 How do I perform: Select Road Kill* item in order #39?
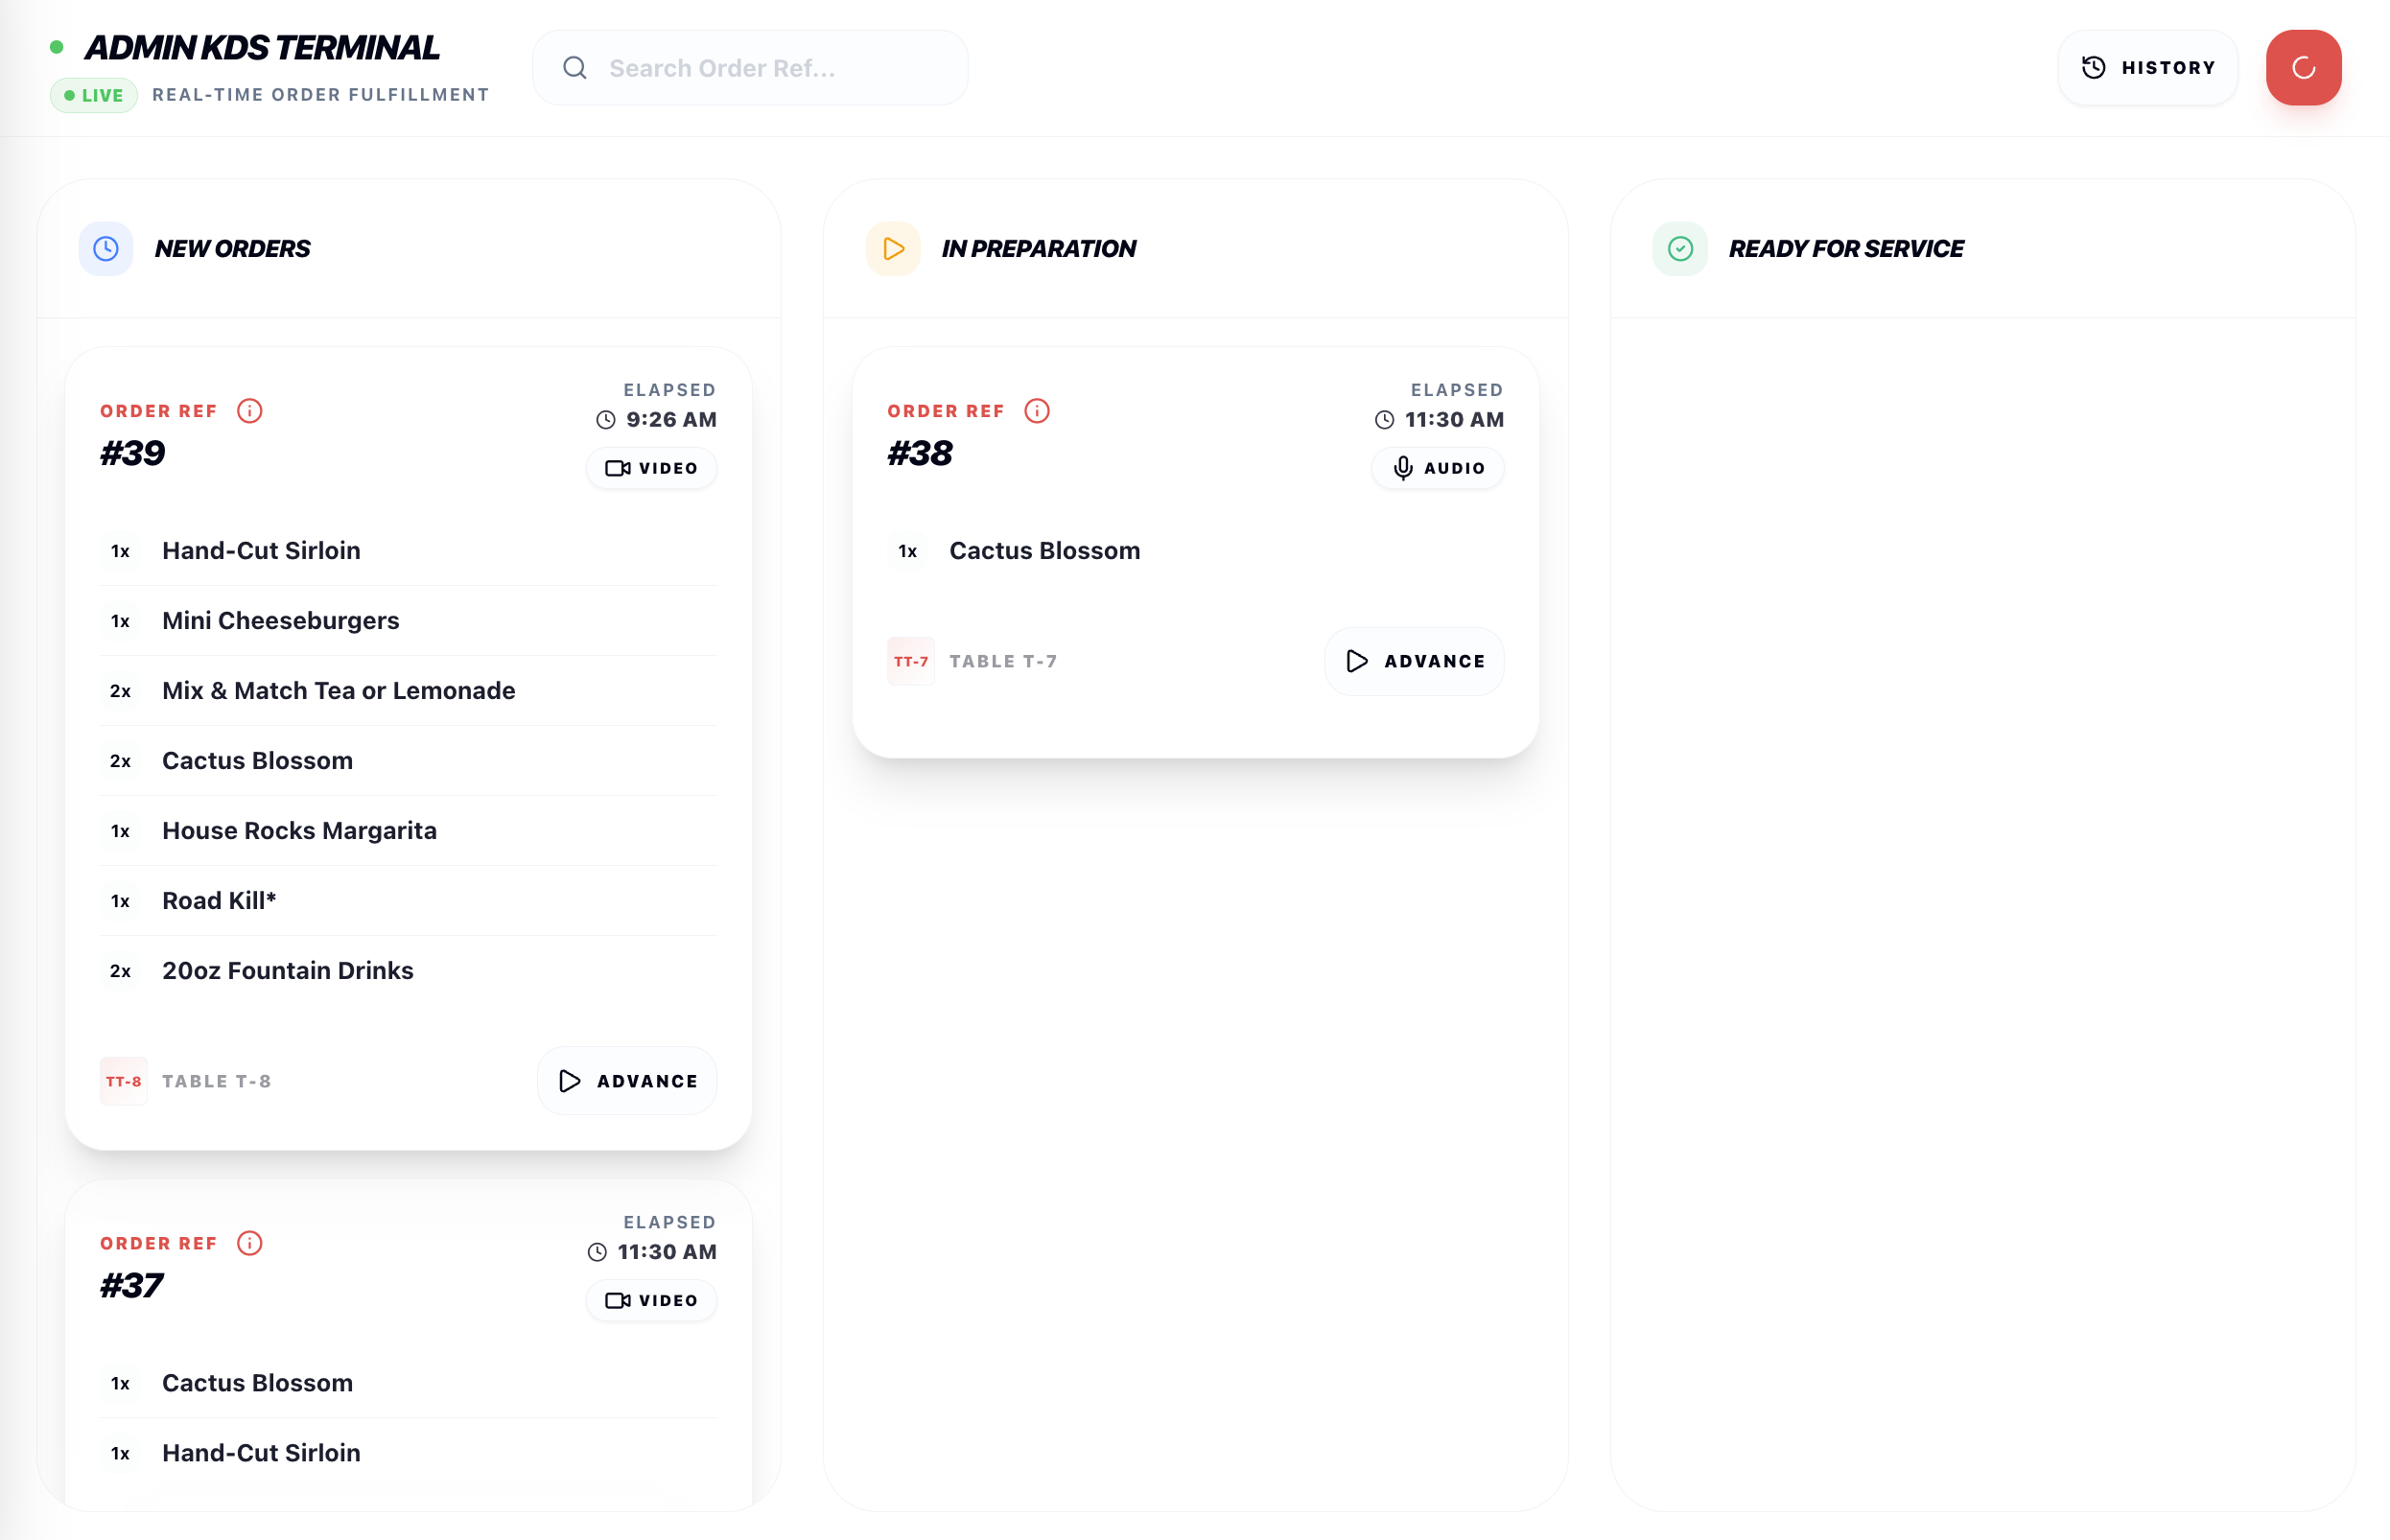coord(219,901)
